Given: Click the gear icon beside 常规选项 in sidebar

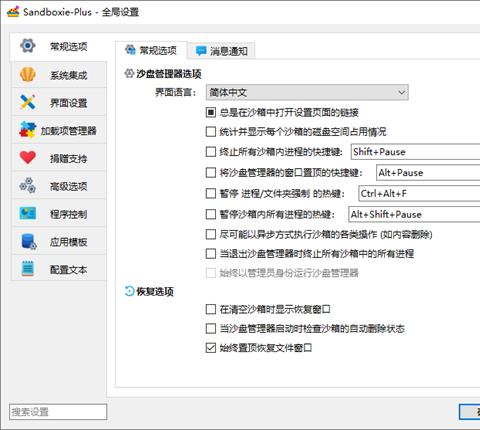Looking at the screenshot, I should tap(28, 45).
